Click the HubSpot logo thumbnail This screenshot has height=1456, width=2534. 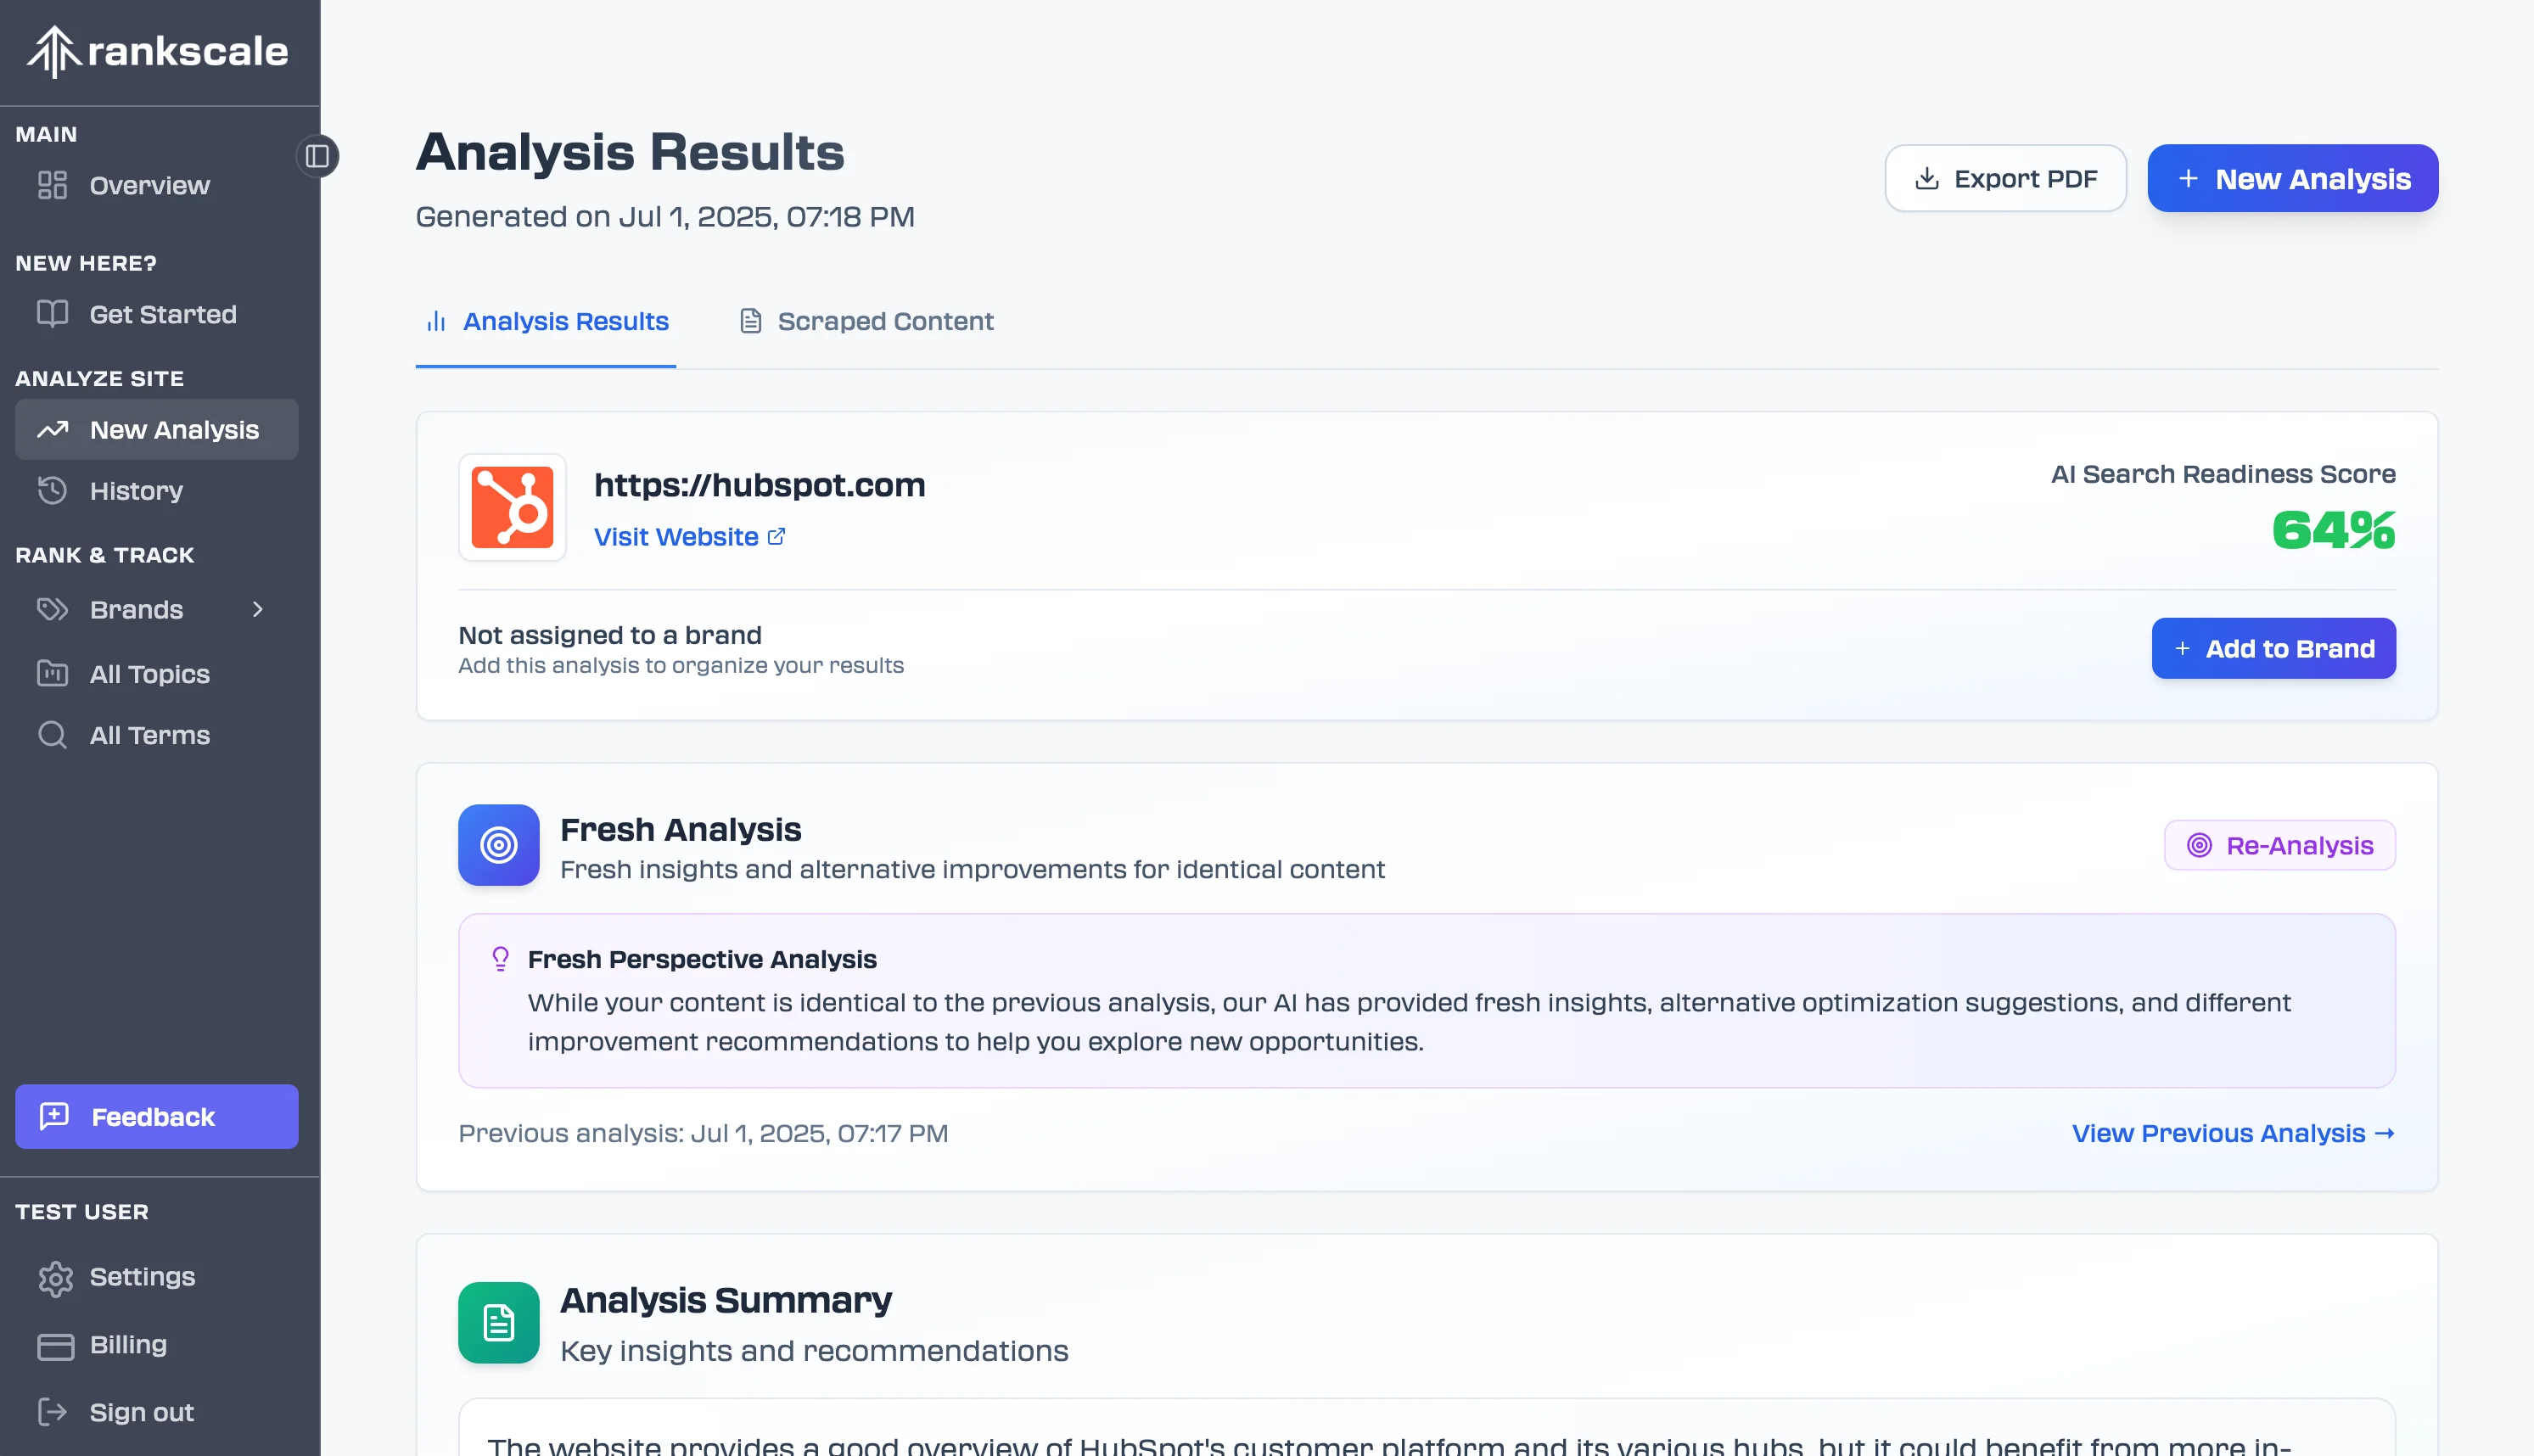point(512,507)
